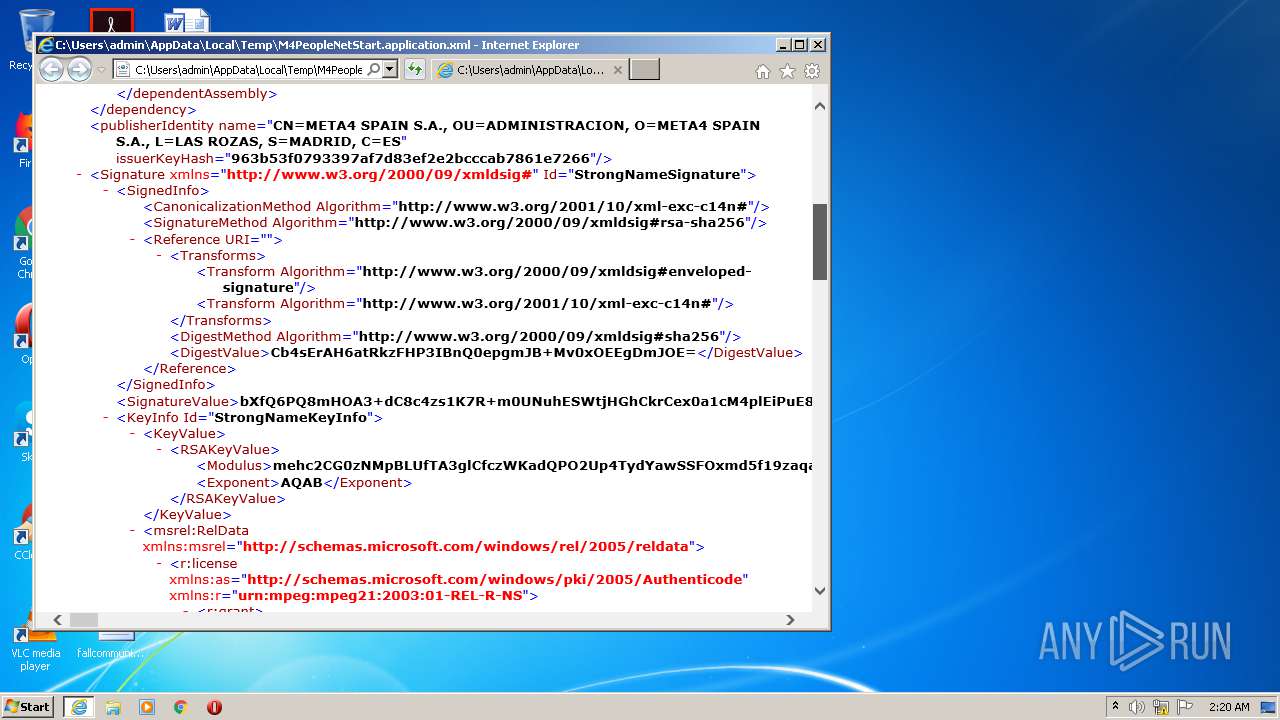This screenshot has width=1280, height=720.
Task: Show hidden system tray icons arrow
Action: (1115, 707)
